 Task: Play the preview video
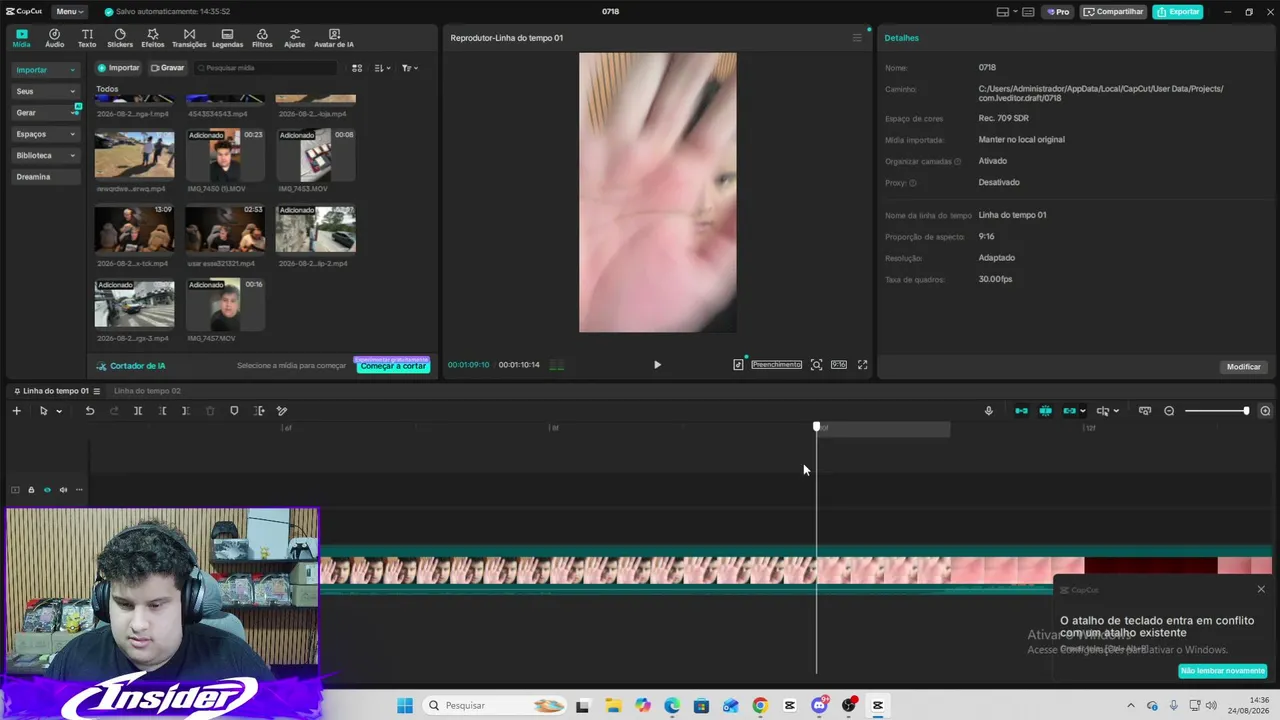(657, 365)
